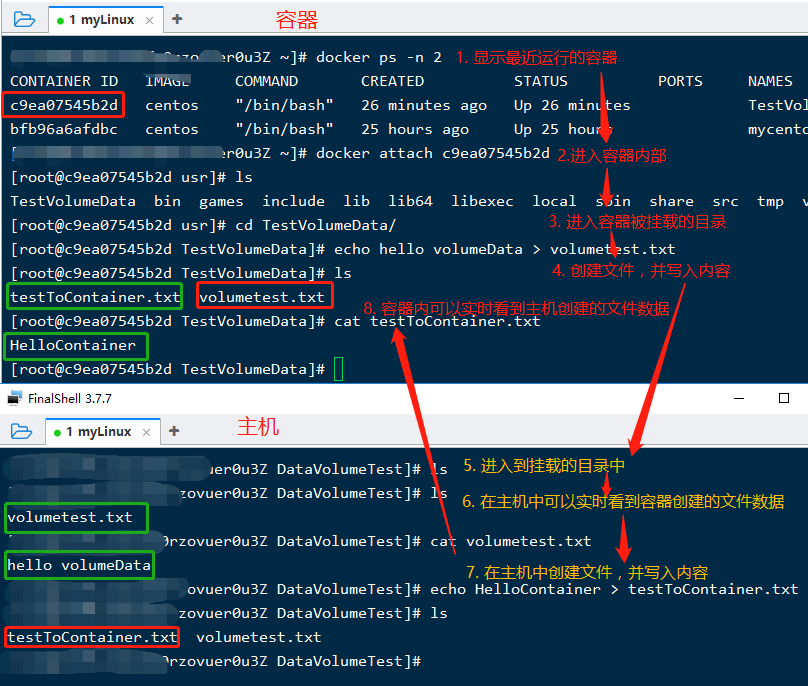Click 'games' directory in ls output
This screenshot has width=808, height=686.
[x=221, y=201]
